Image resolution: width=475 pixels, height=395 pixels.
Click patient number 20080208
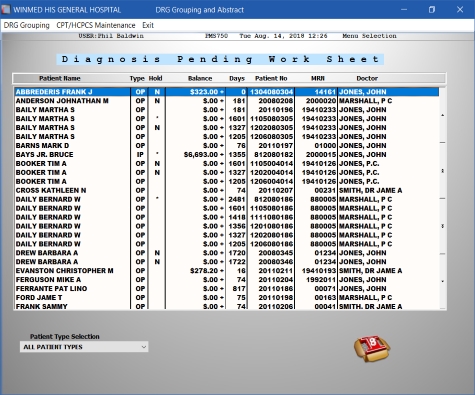[276, 101]
